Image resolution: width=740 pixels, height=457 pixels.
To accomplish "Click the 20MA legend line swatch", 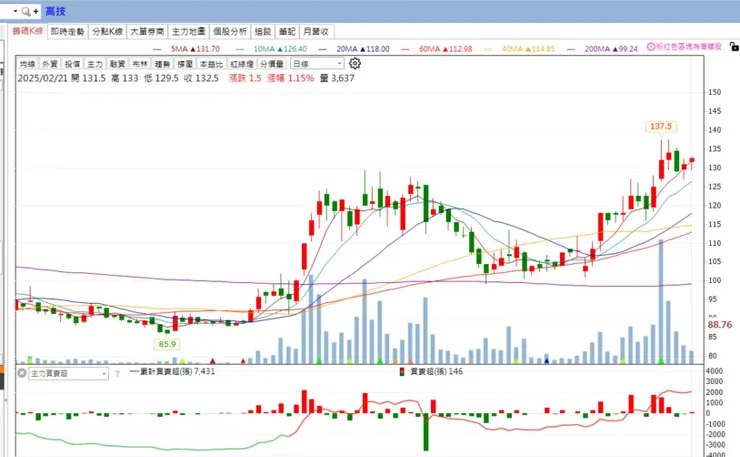I will point(322,49).
